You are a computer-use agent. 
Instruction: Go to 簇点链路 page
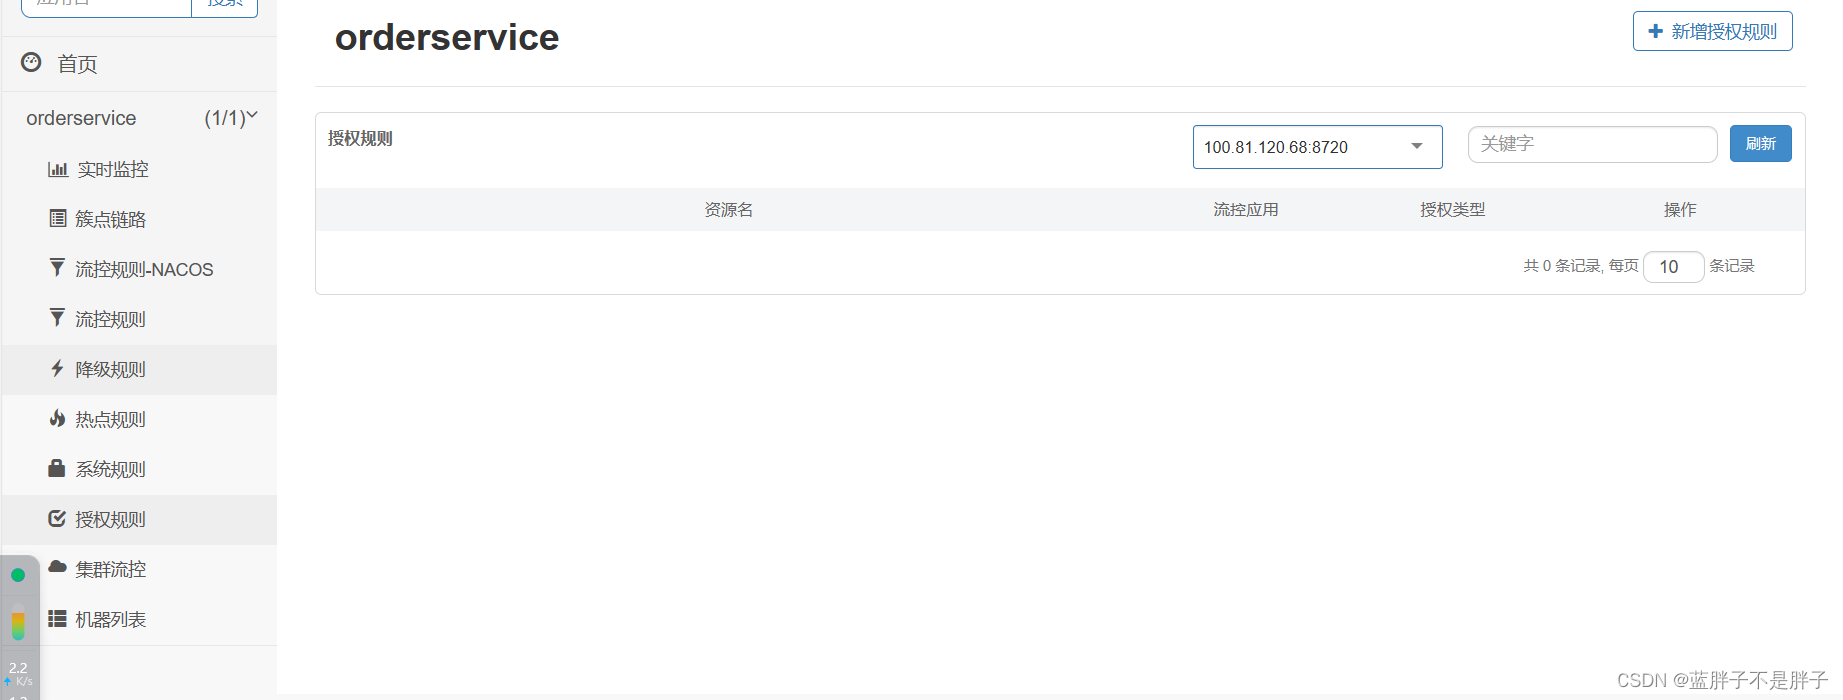[x=139, y=220]
